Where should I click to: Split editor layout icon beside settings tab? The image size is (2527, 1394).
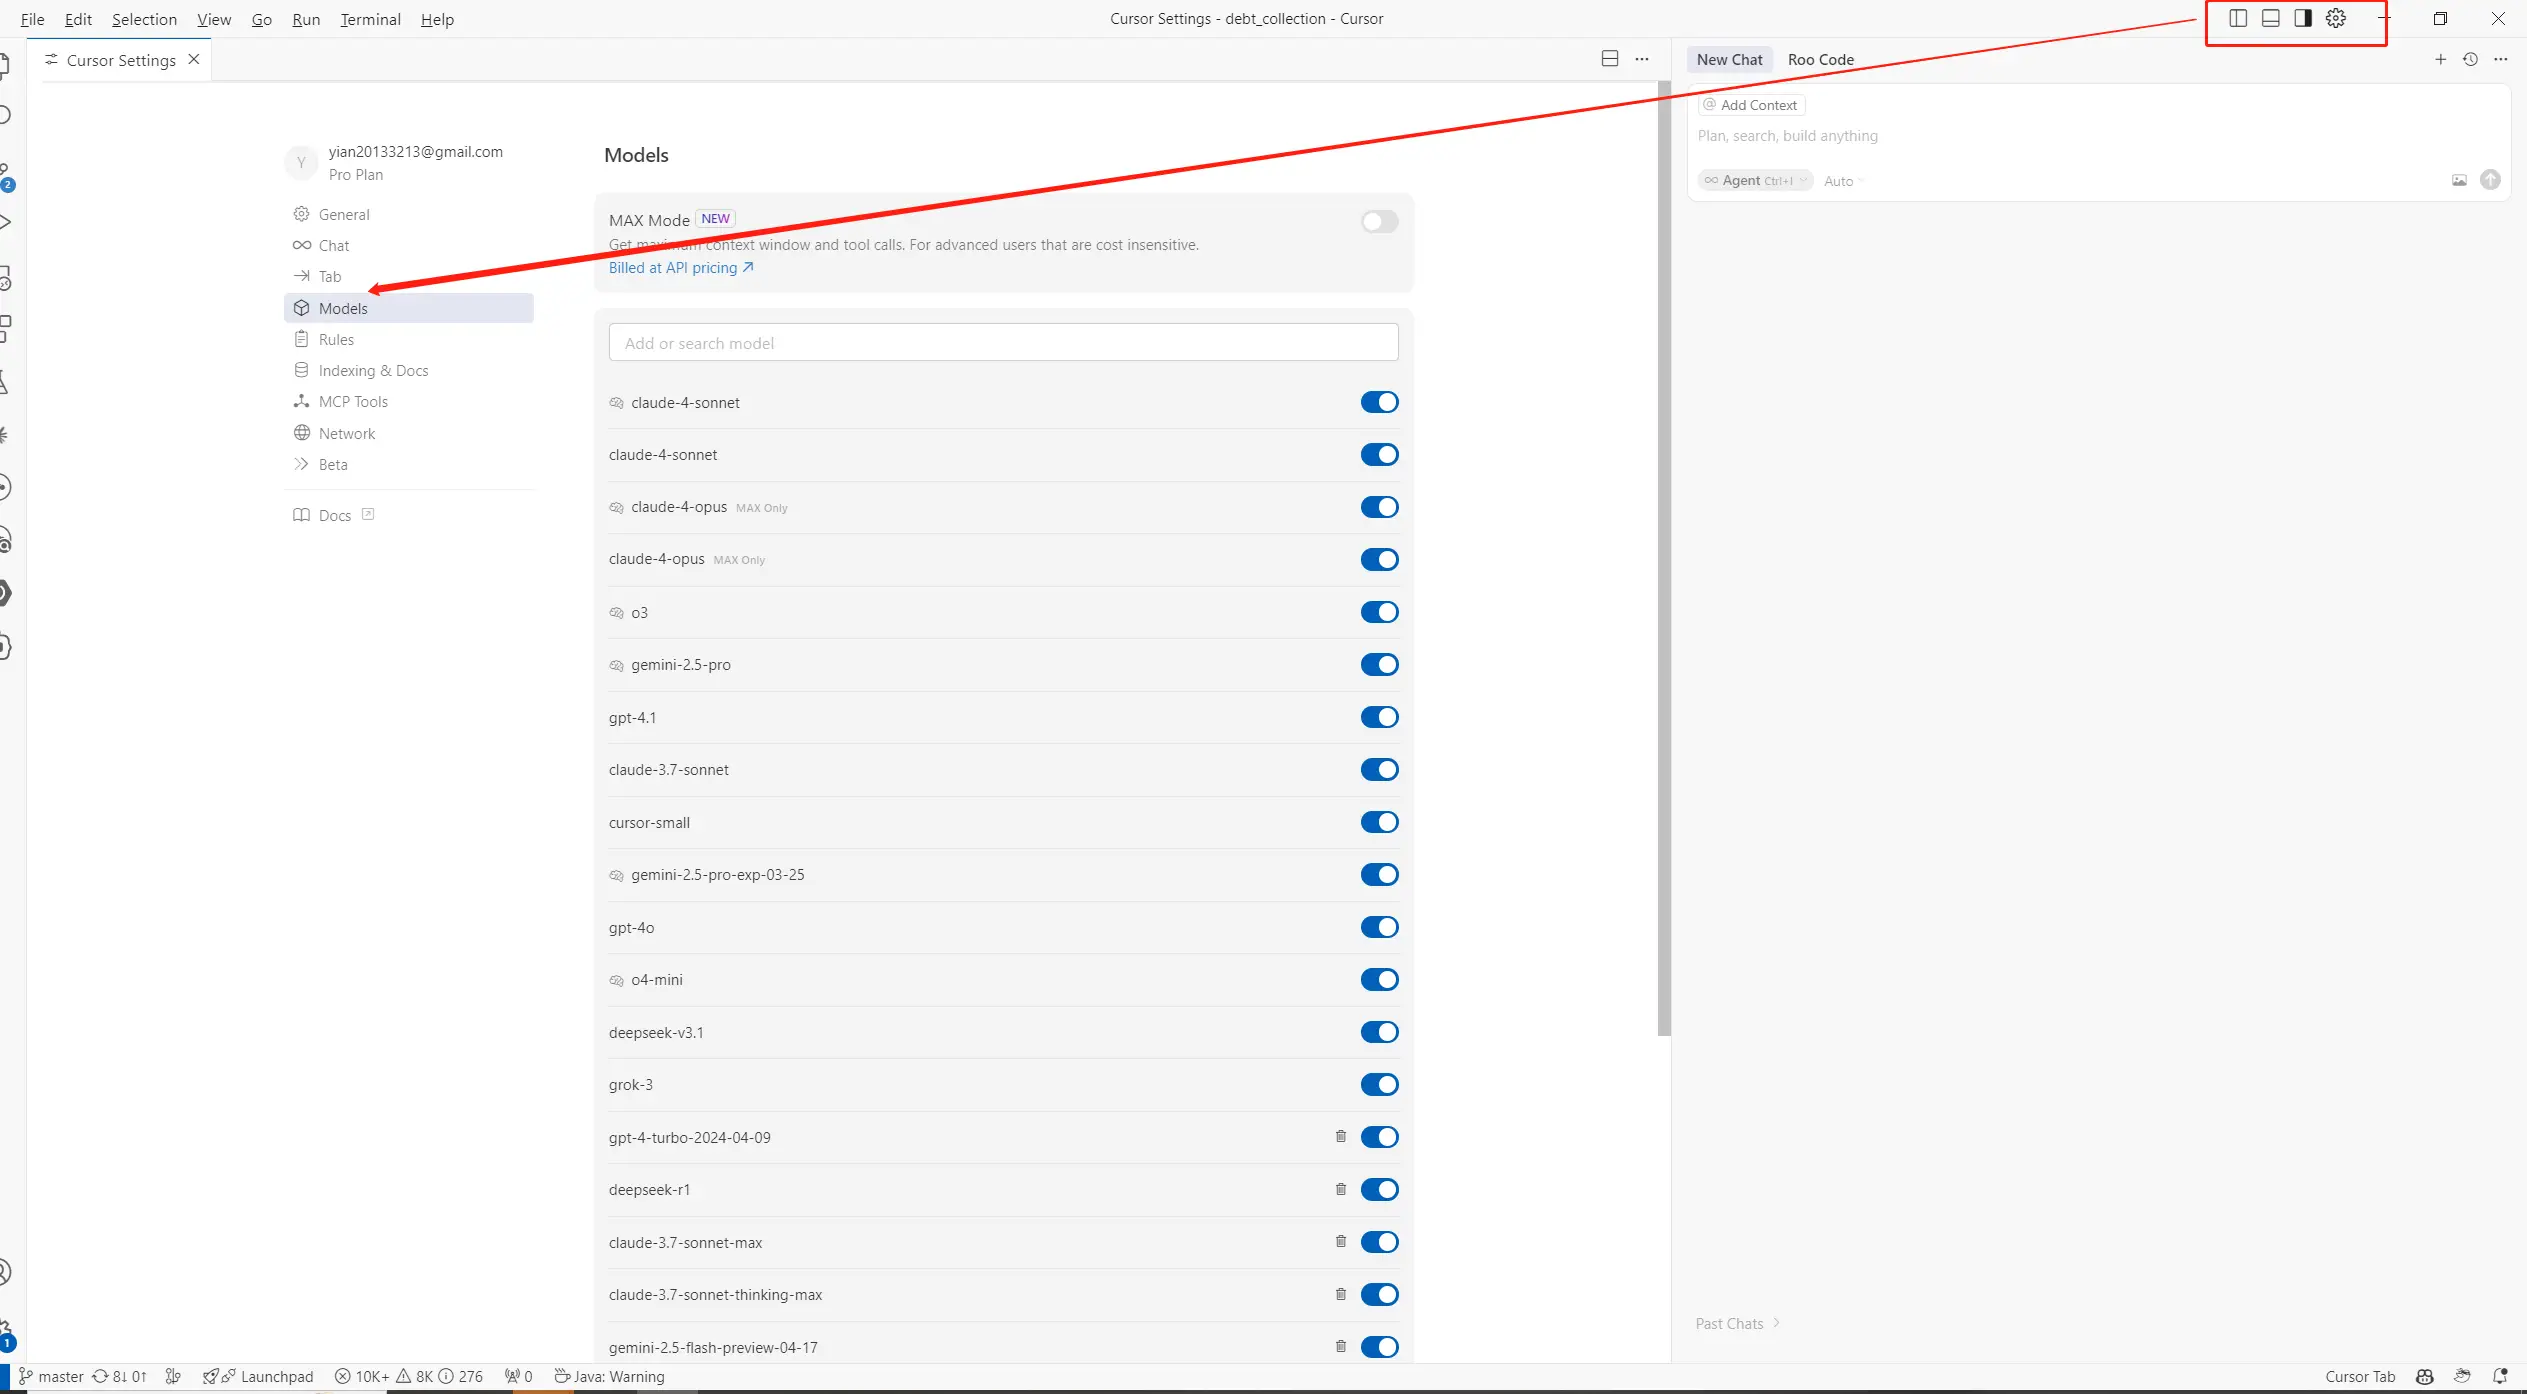[1610, 59]
